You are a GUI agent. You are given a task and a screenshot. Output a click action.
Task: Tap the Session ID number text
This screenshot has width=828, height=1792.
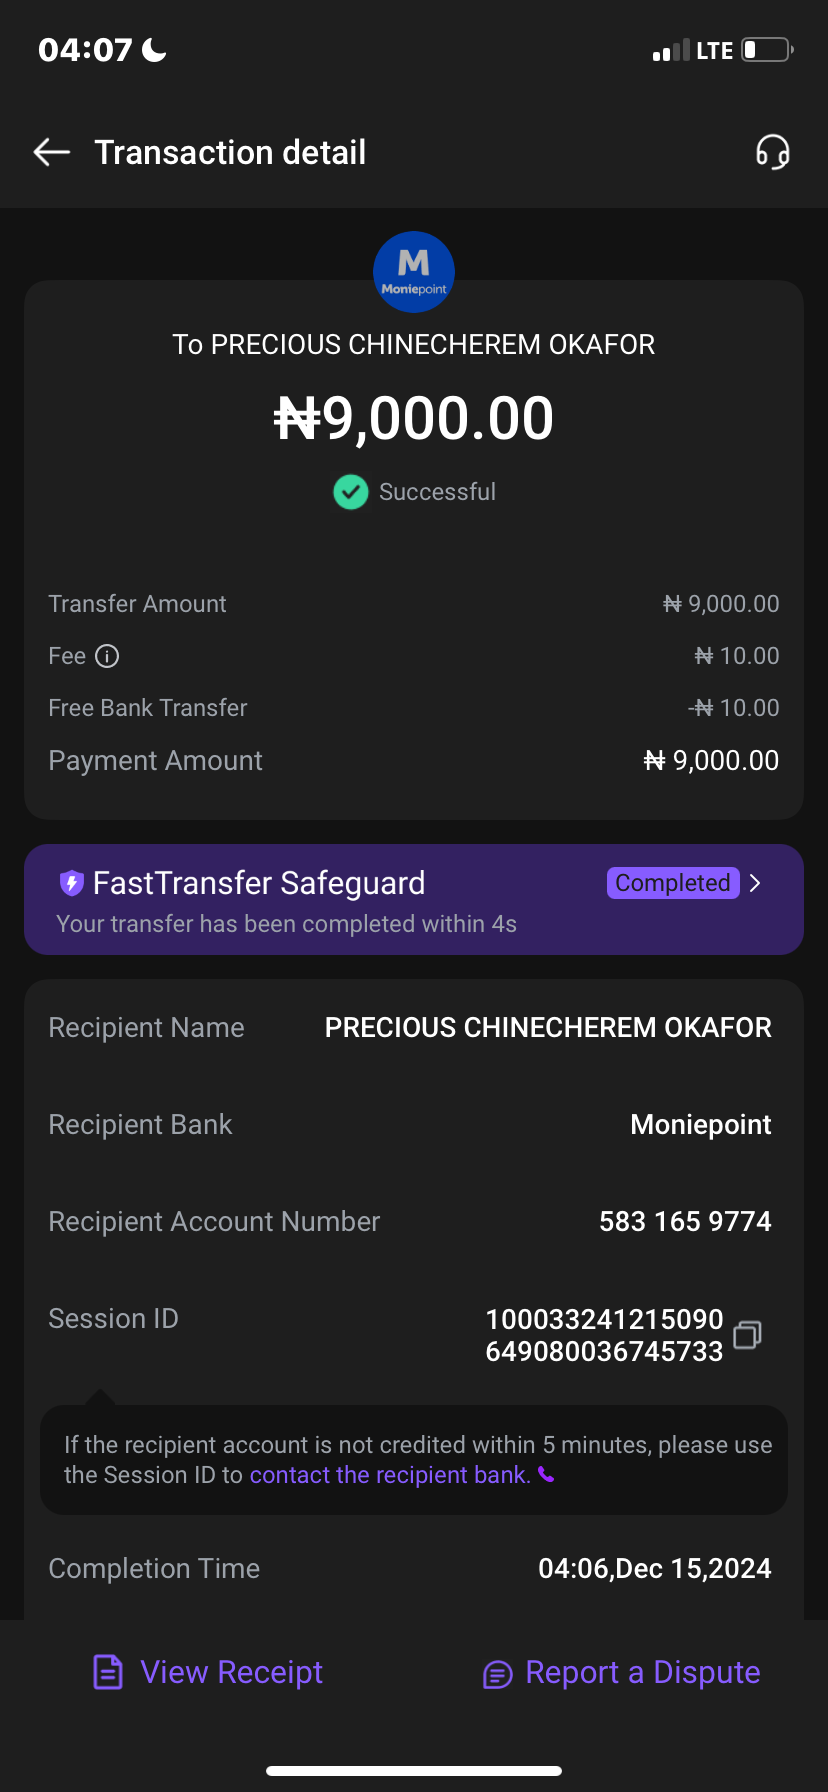(x=604, y=1335)
